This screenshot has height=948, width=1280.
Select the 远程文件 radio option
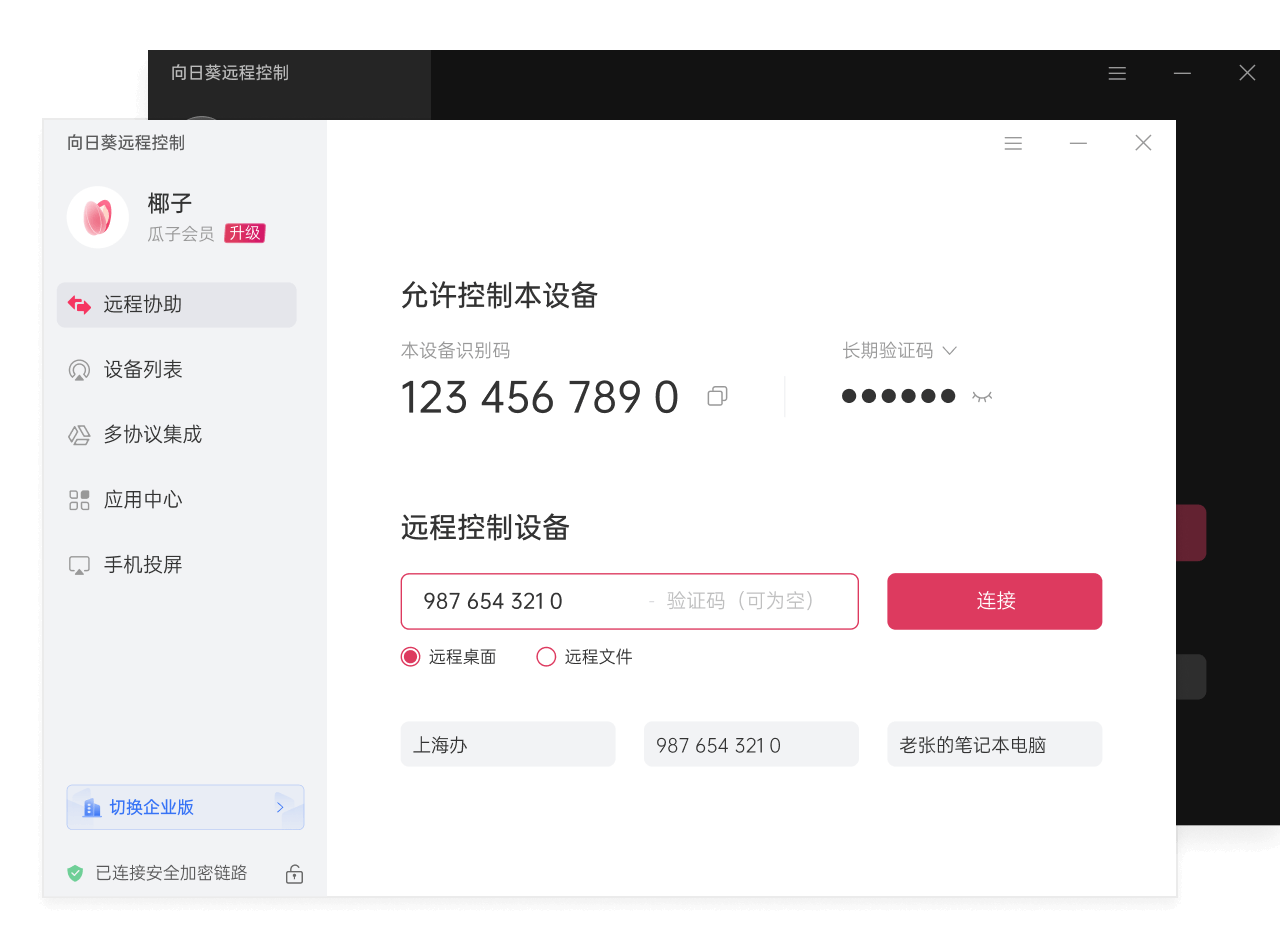pos(546,656)
